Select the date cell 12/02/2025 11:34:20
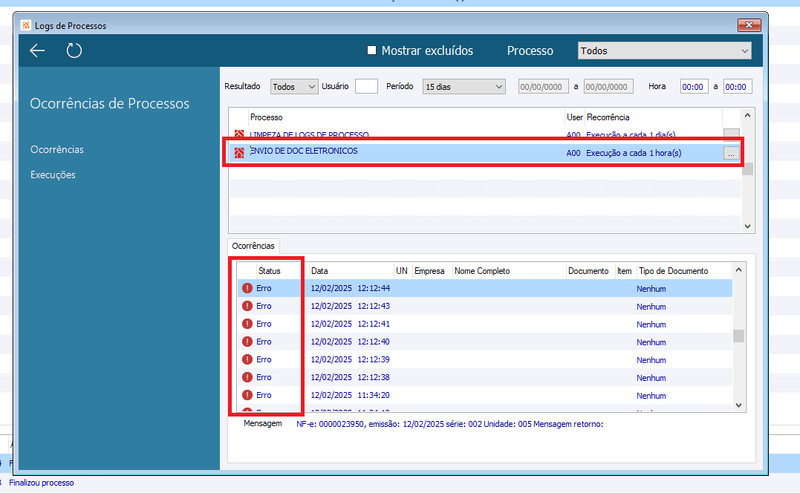Screen dimensions: 800x493 click(351, 396)
